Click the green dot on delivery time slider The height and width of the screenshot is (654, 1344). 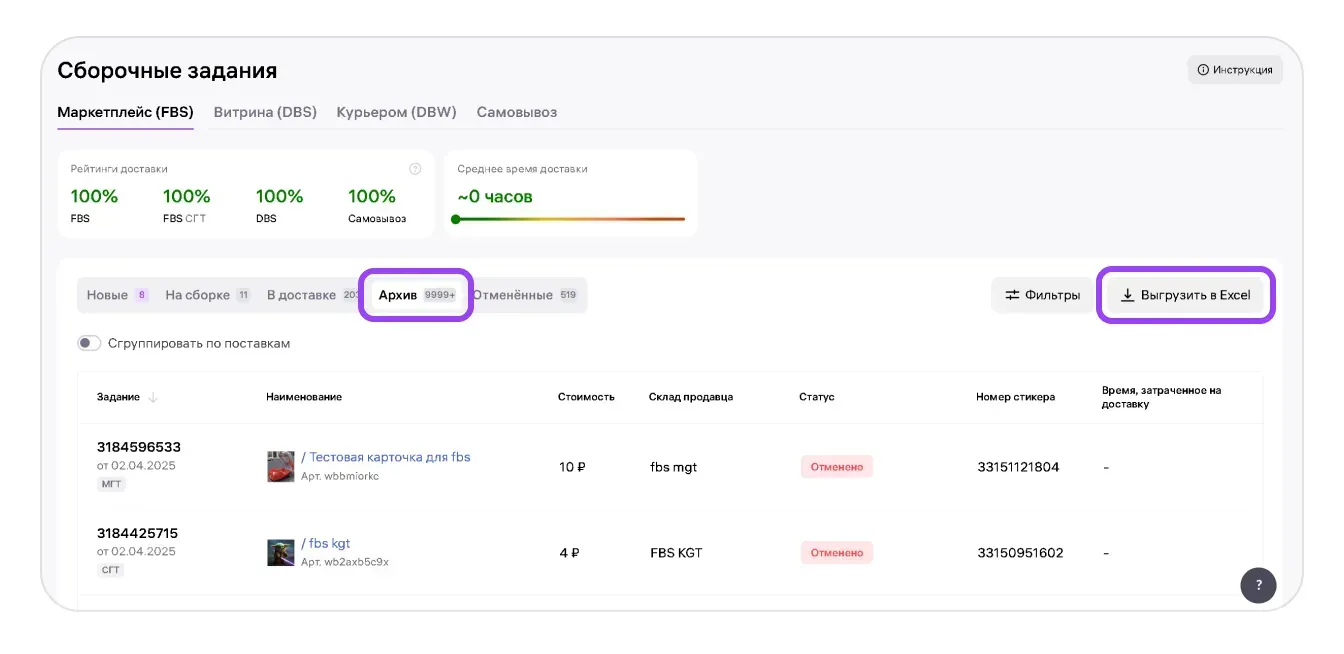(456, 219)
